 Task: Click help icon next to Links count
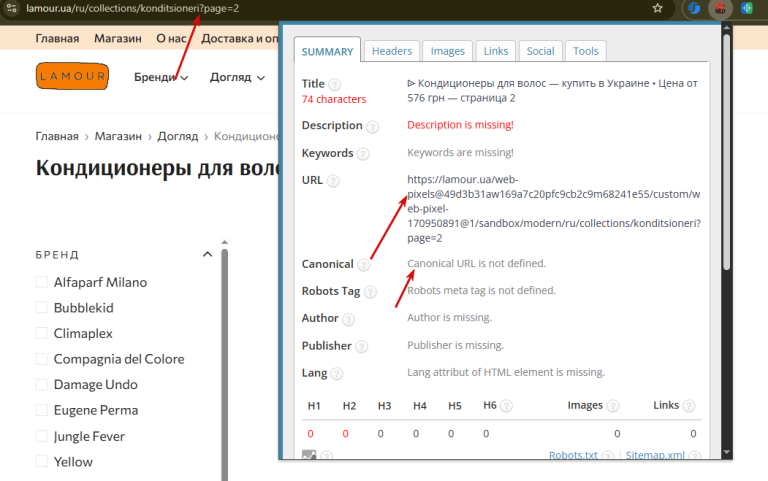(689, 406)
